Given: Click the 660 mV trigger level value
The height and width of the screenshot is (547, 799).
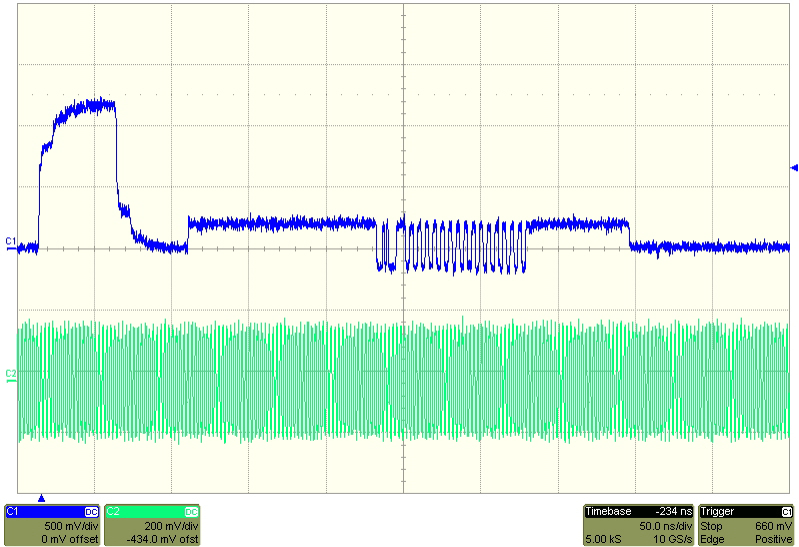Looking at the screenshot, I should coord(777,525).
